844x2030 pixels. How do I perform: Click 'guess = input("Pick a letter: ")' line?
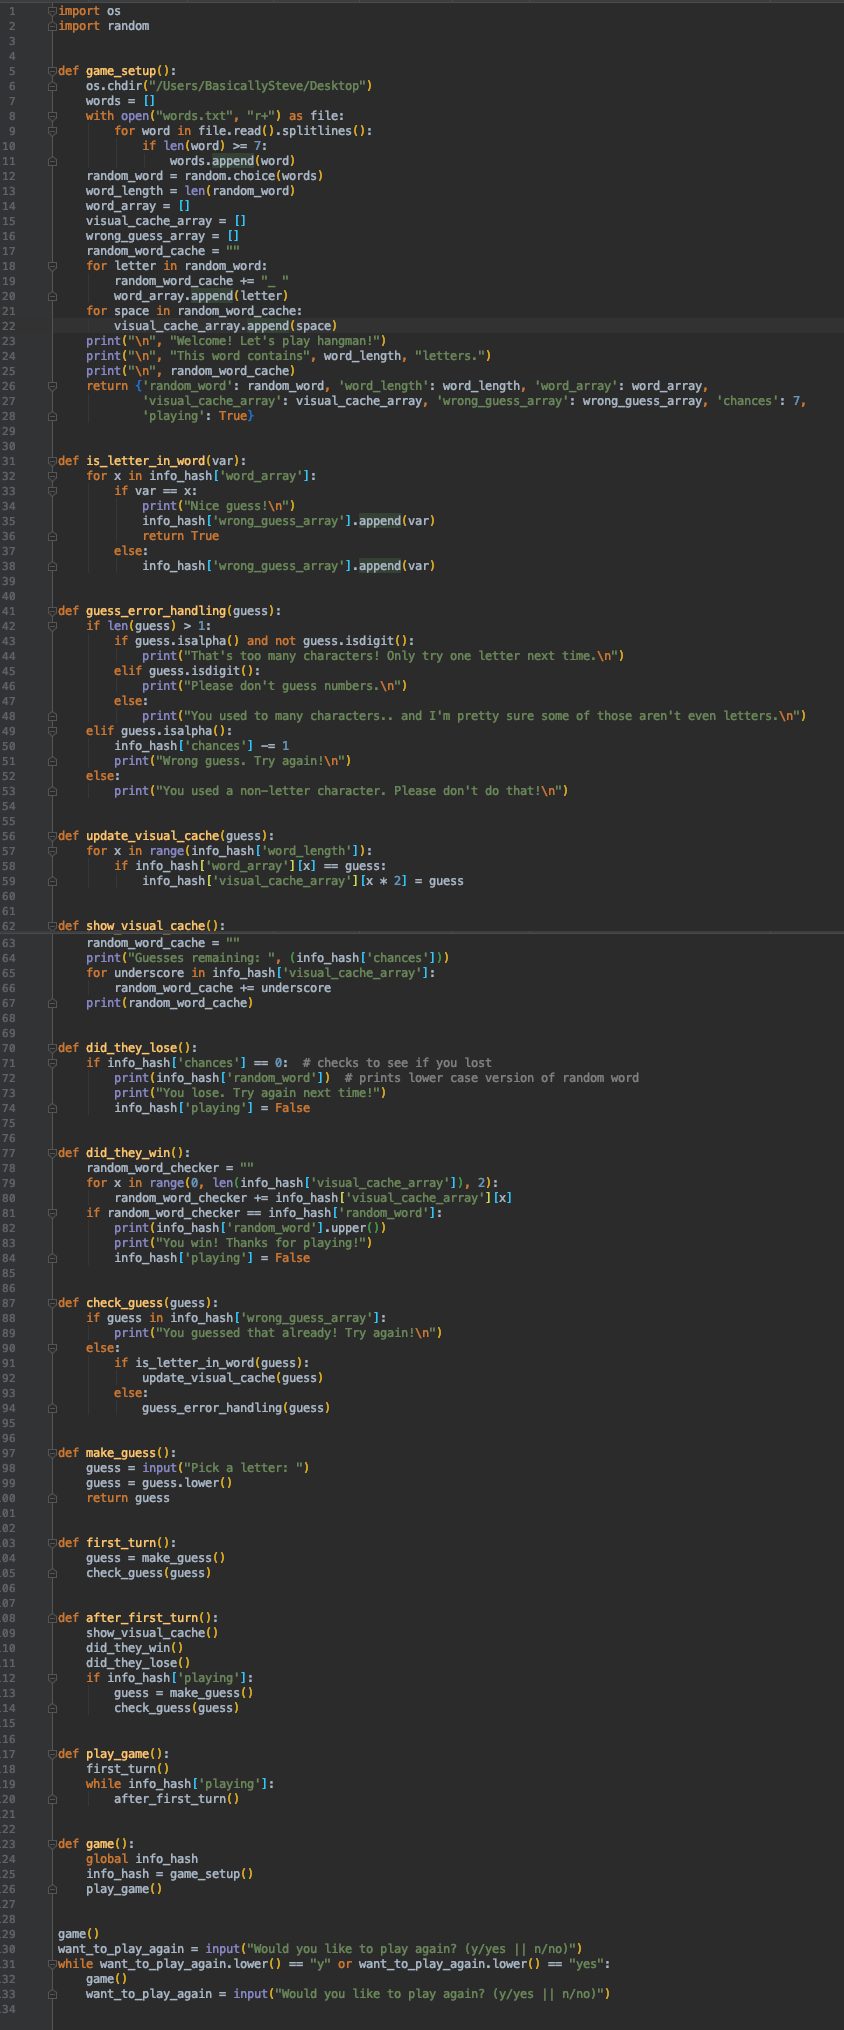tap(197, 1468)
